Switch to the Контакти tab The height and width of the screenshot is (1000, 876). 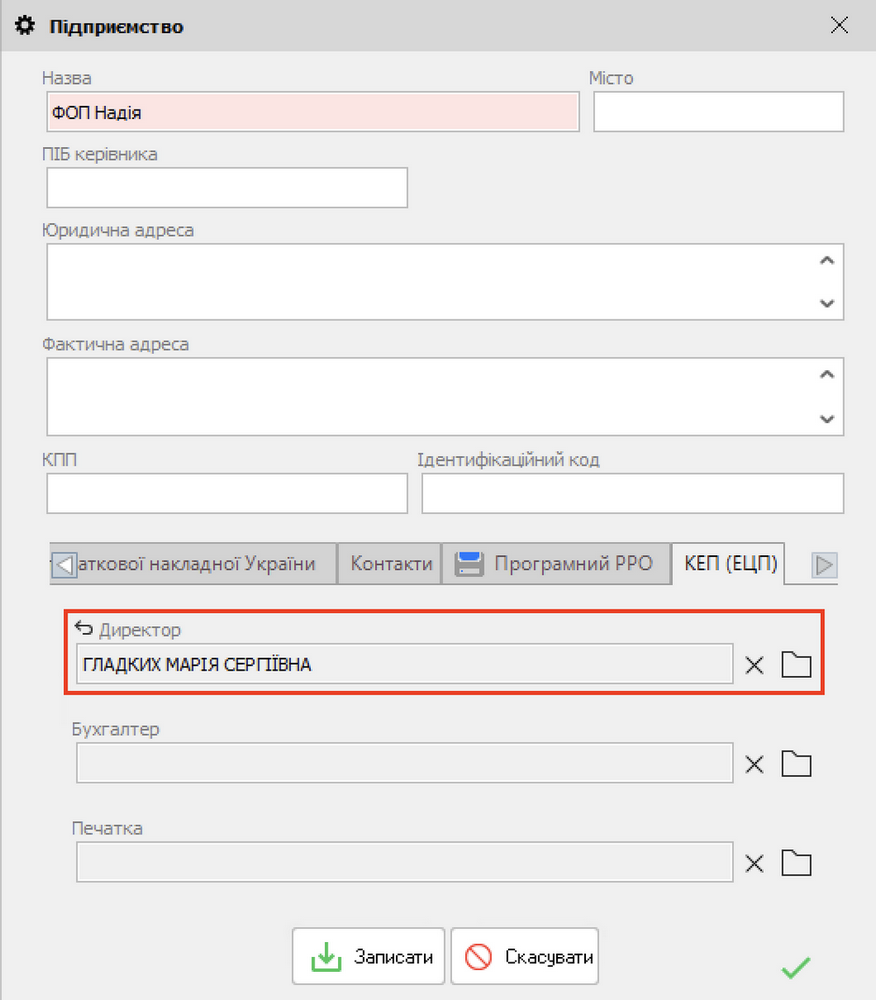[391, 564]
